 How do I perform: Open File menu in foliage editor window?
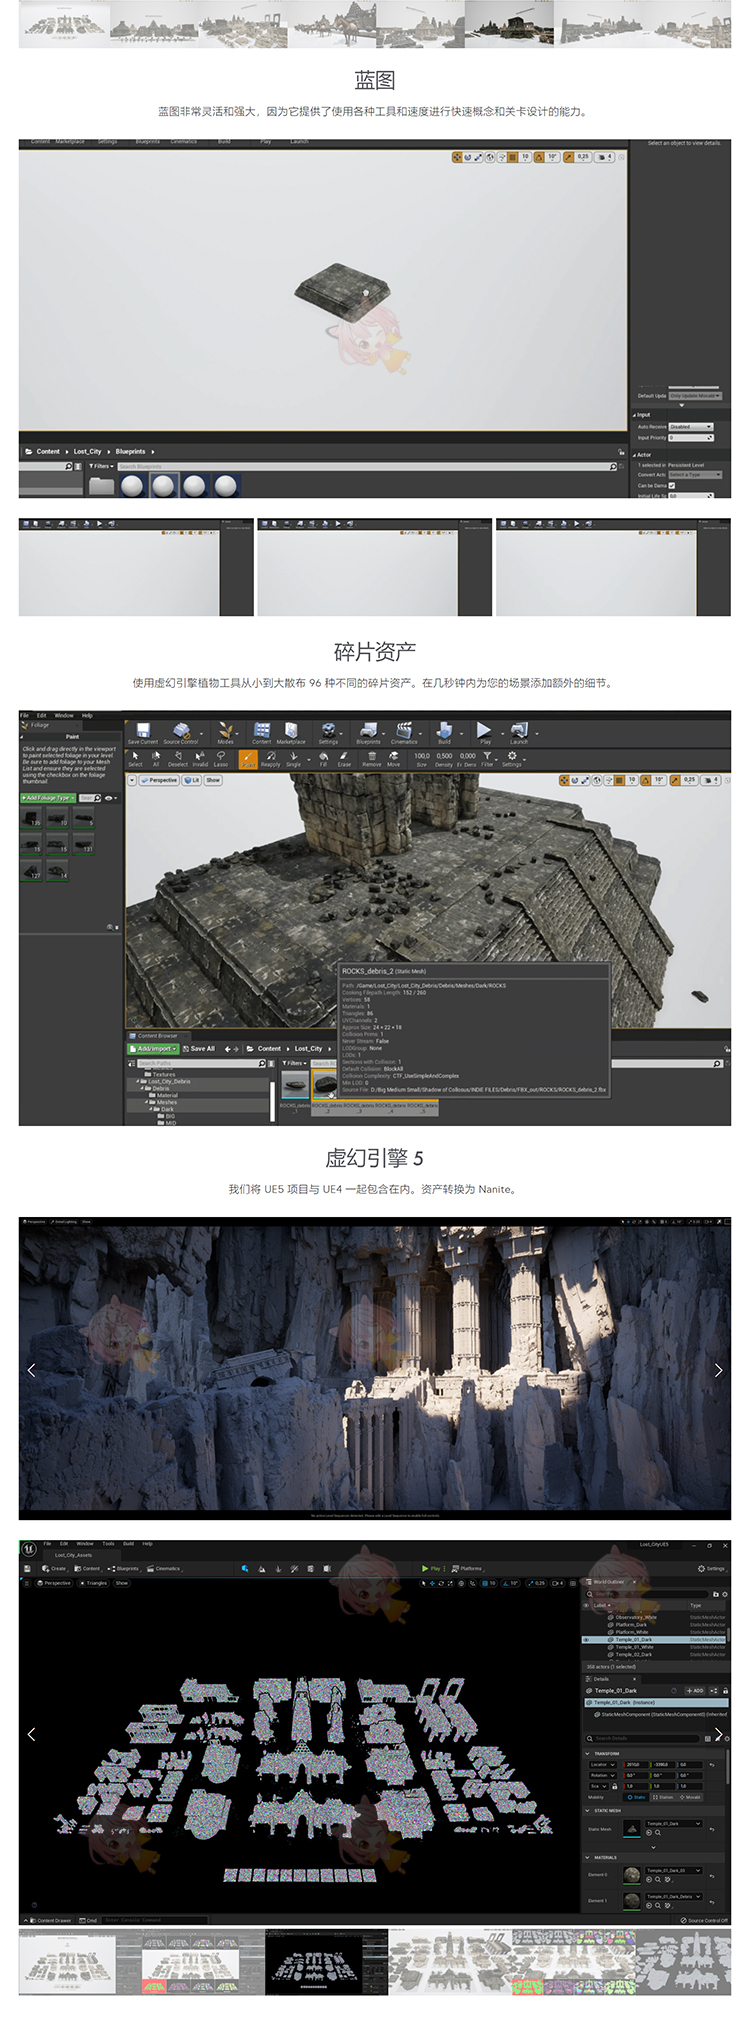click(25, 715)
